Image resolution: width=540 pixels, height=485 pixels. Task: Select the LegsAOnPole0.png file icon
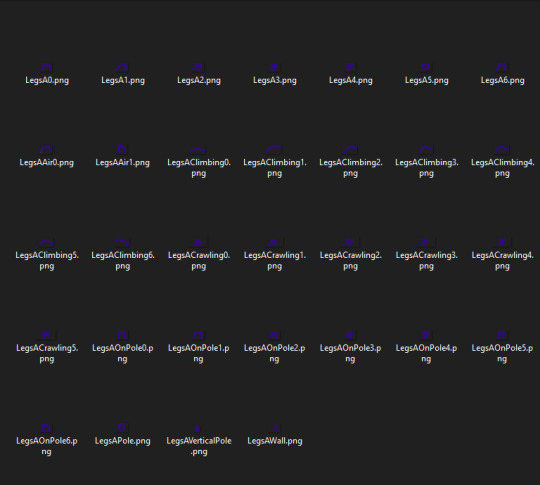tap(122, 335)
